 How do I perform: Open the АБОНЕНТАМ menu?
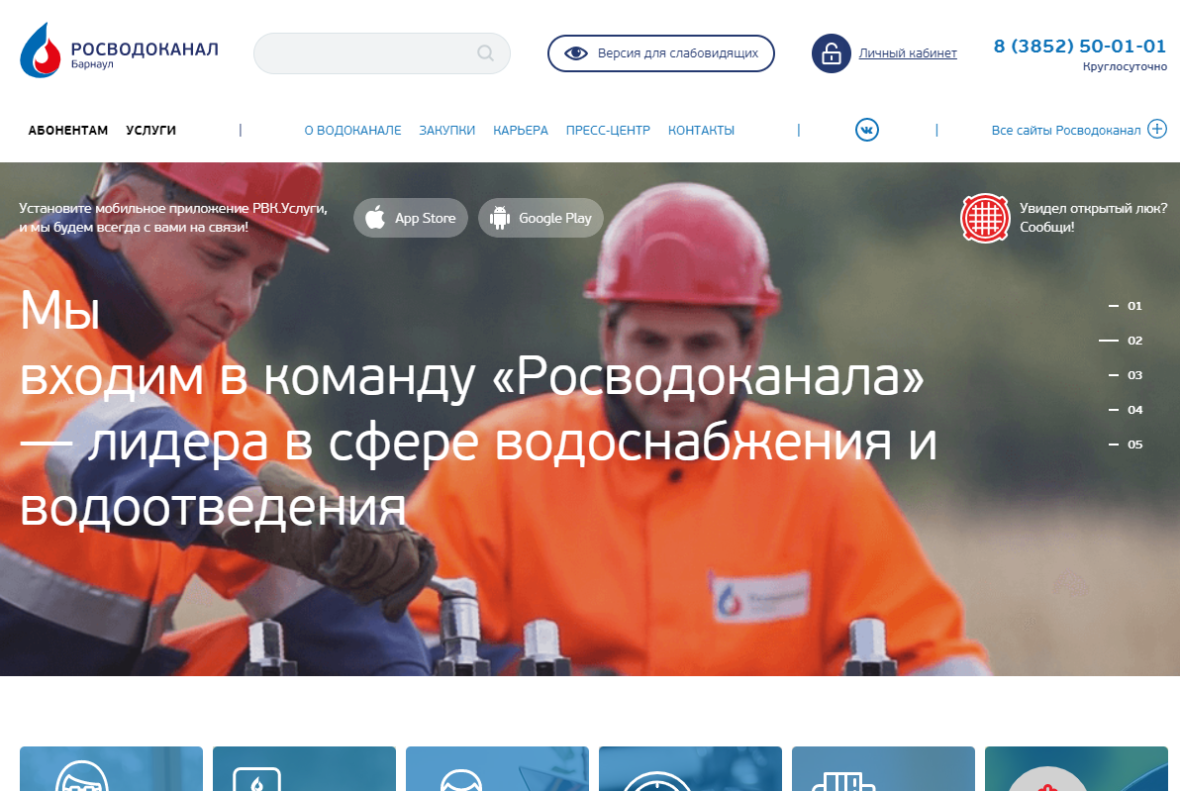pos(68,129)
